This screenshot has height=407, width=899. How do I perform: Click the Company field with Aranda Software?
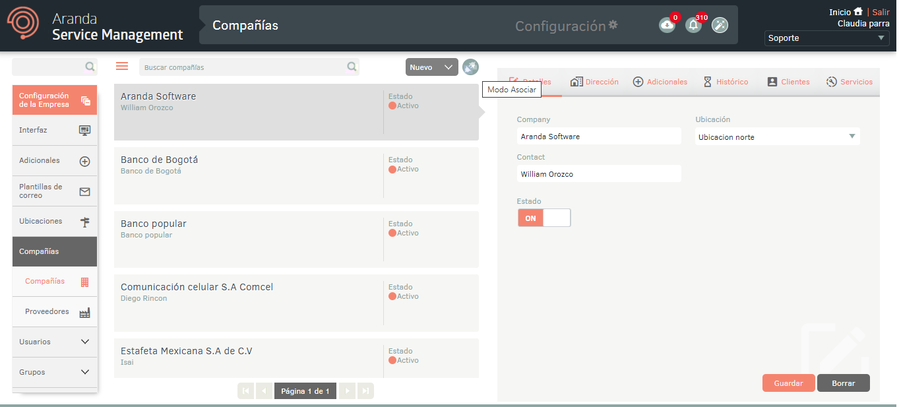pyautogui.click(x=599, y=136)
